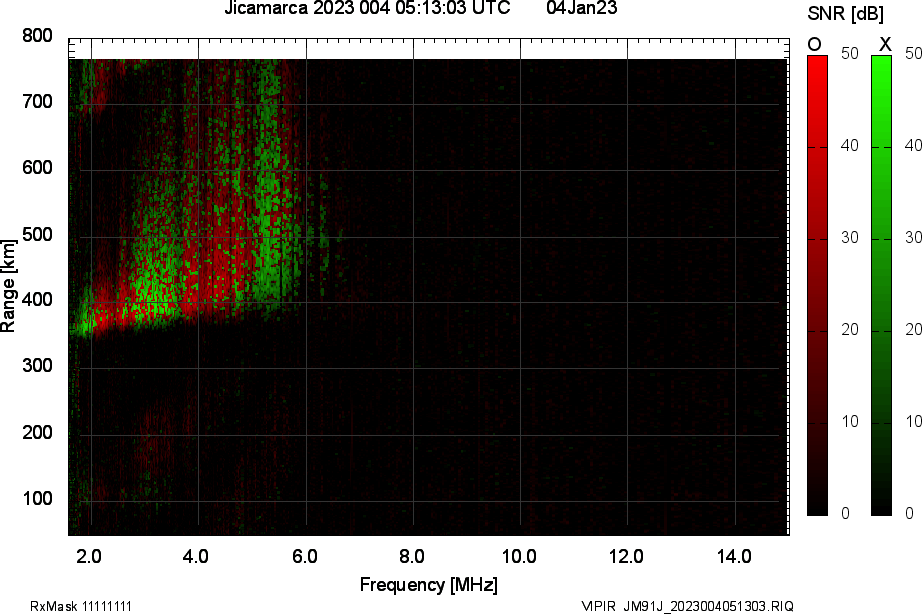Click the 14.0 tick on the frequency axis

pos(734,556)
